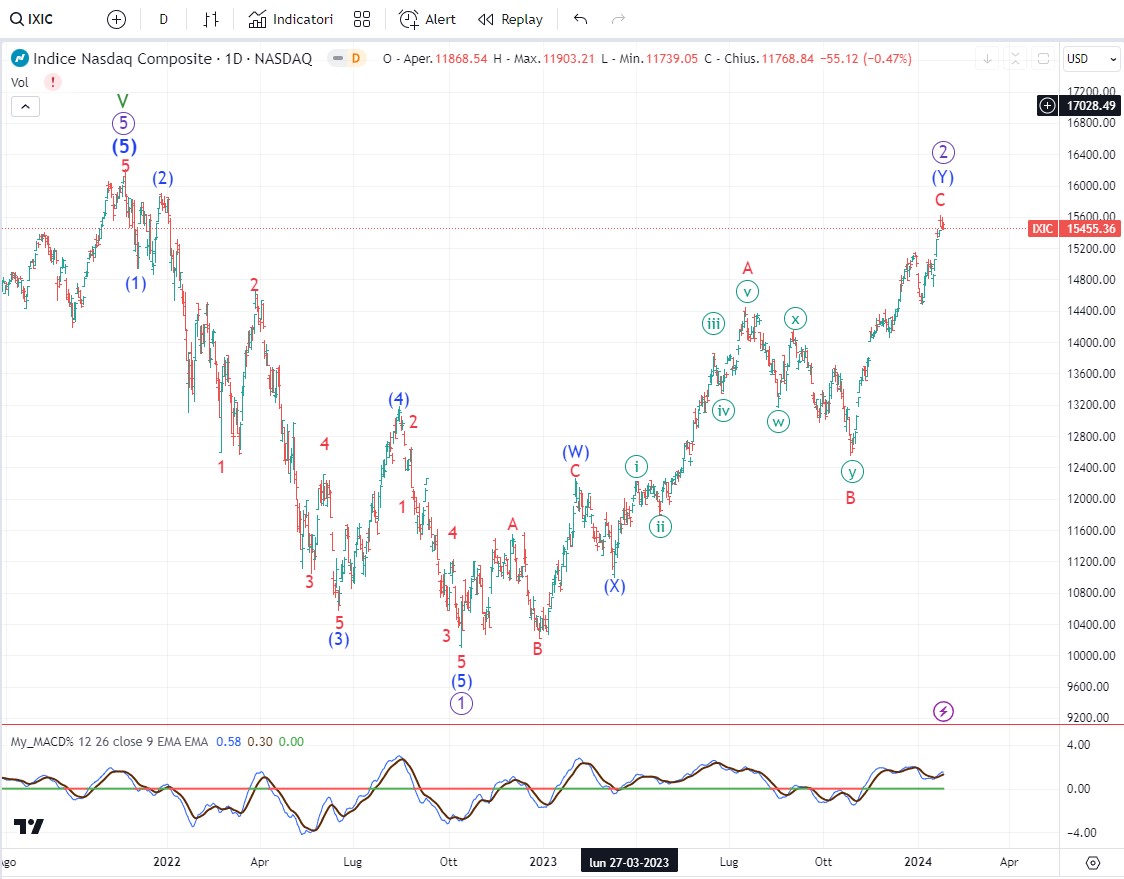The width and height of the screenshot is (1124, 879).
Task: Click the low value 11739.05
Action: click(x=672, y=59)
